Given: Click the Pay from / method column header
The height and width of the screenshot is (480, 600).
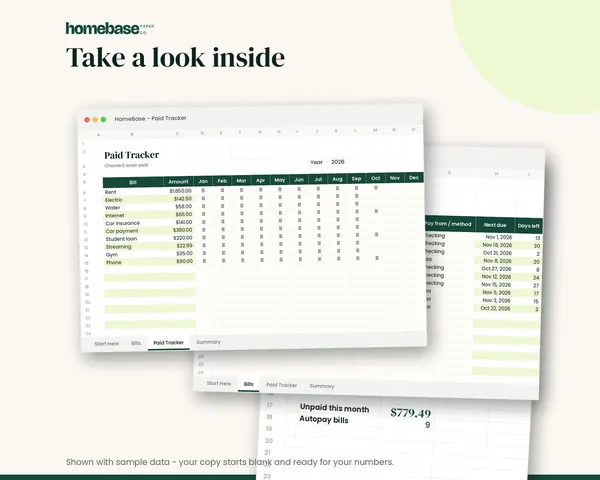Looking at the screenshot, I should 449,224.
